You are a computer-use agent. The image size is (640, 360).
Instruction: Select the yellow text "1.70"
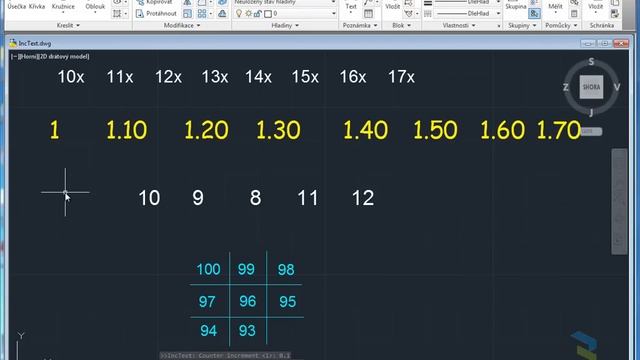click(558, 130)
